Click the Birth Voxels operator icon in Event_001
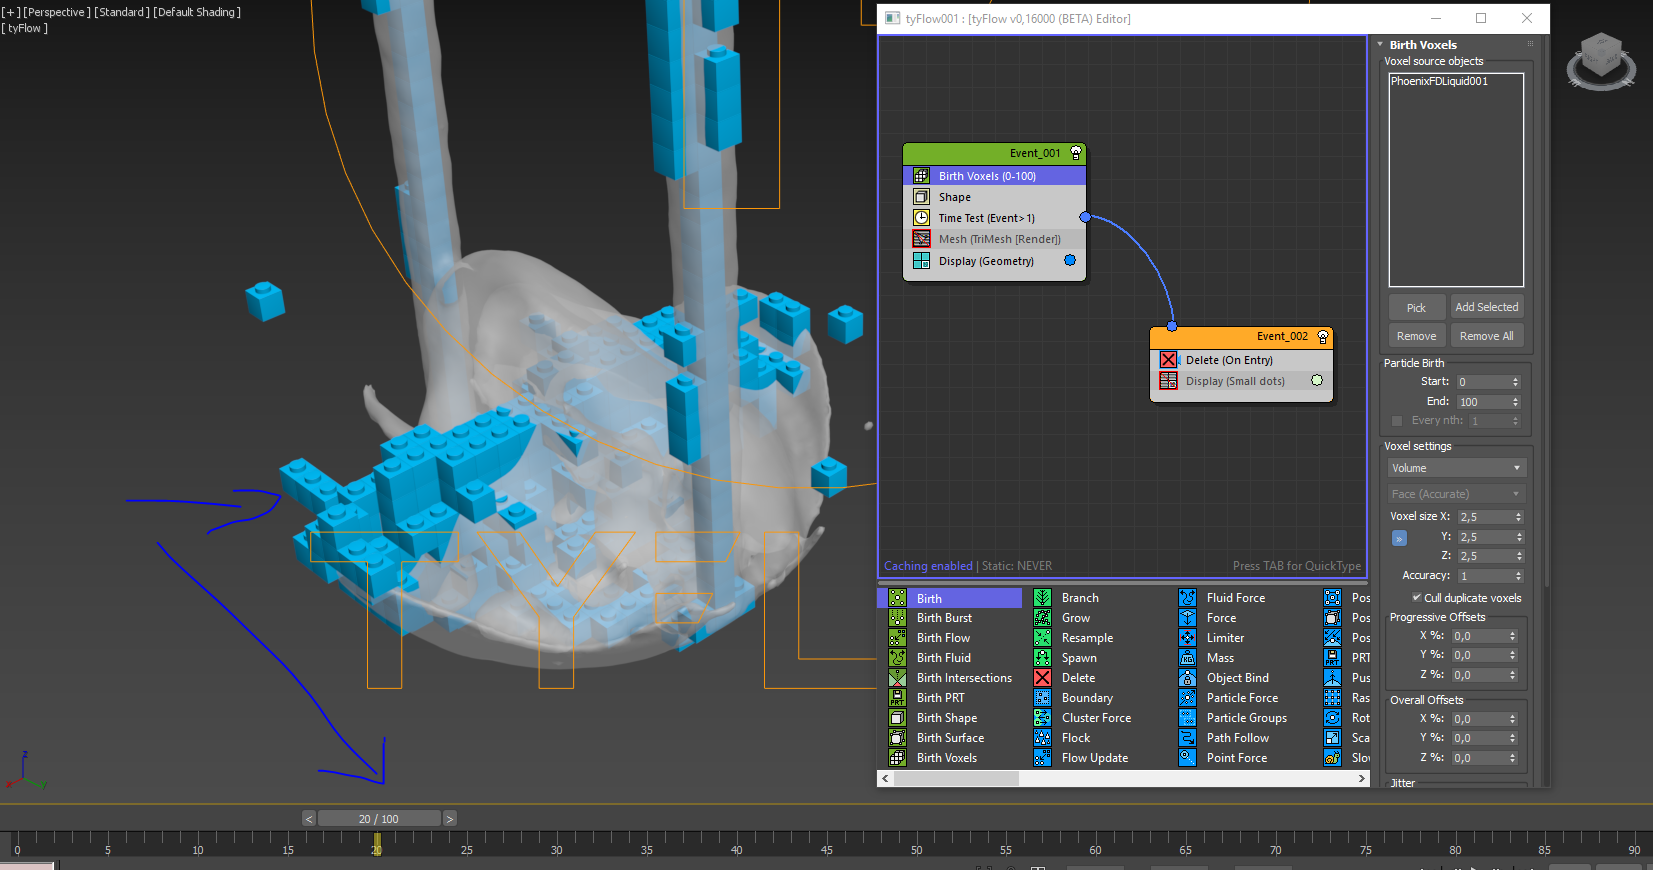1653x870 pixels. pos(921,176)
